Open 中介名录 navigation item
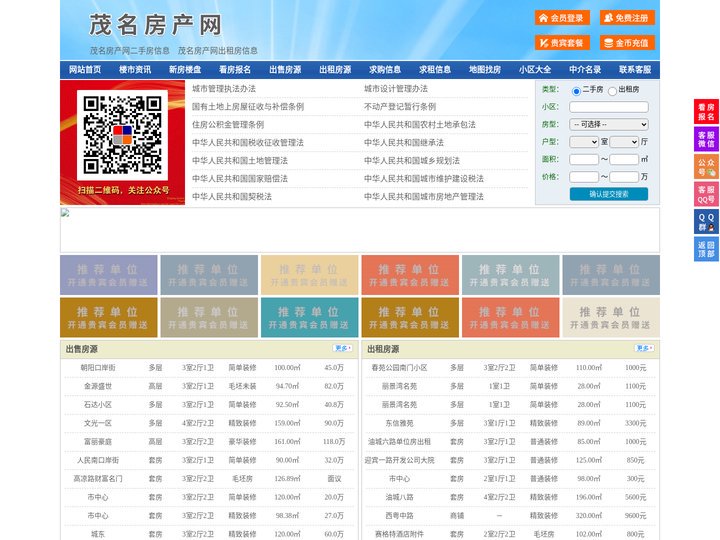 585,70
